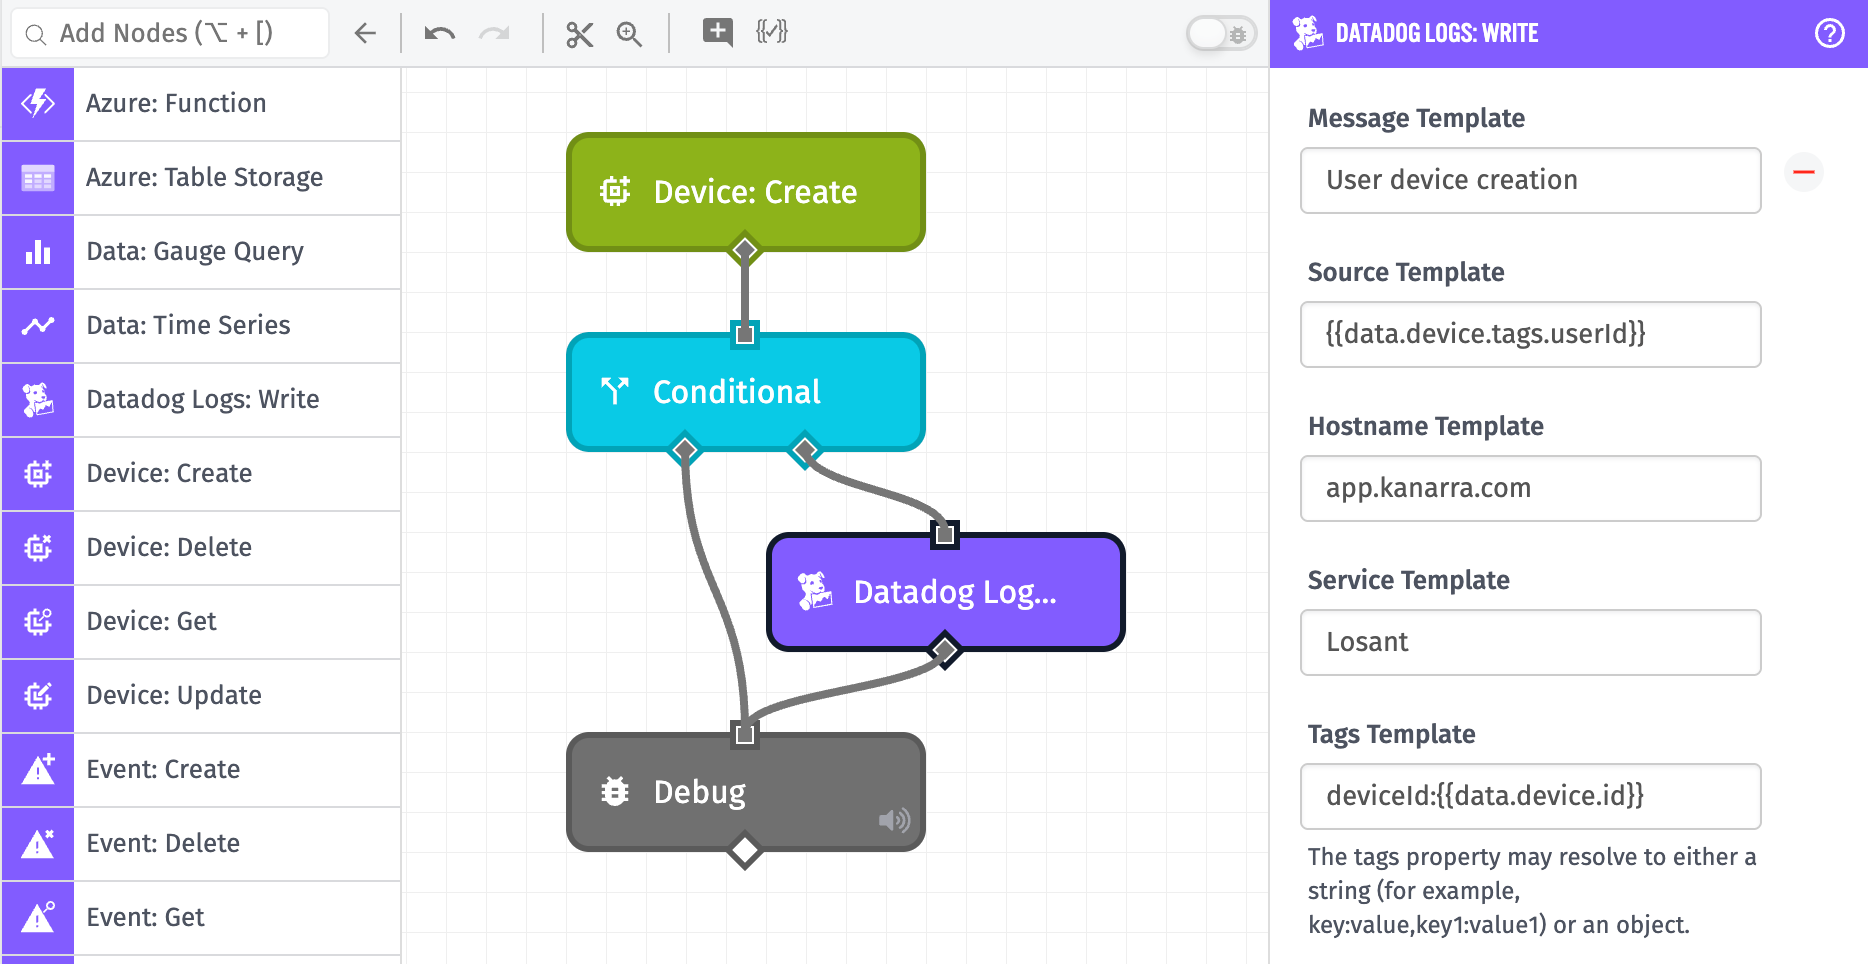Click the Conditional node's left false output

pos(685,451)
